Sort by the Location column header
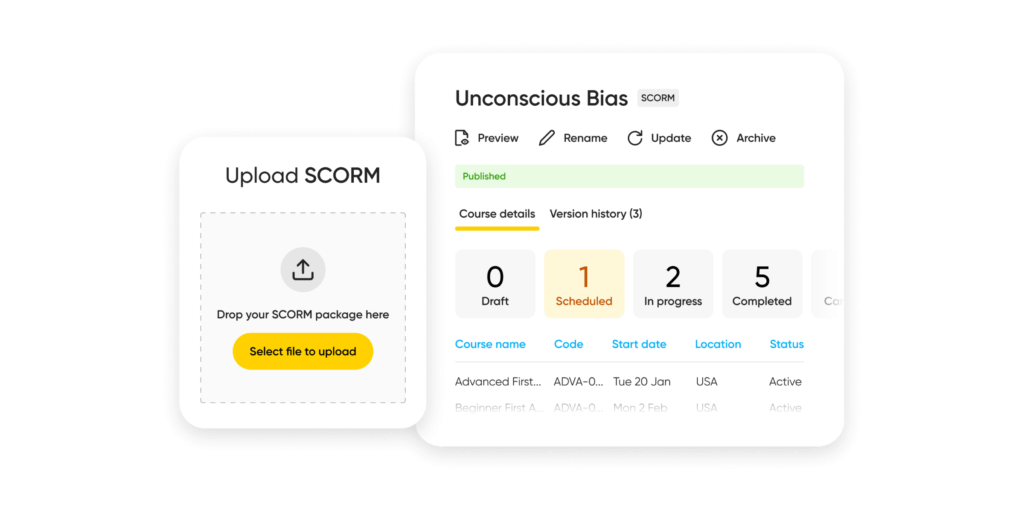1024x512 pixels. pos(718,344)
